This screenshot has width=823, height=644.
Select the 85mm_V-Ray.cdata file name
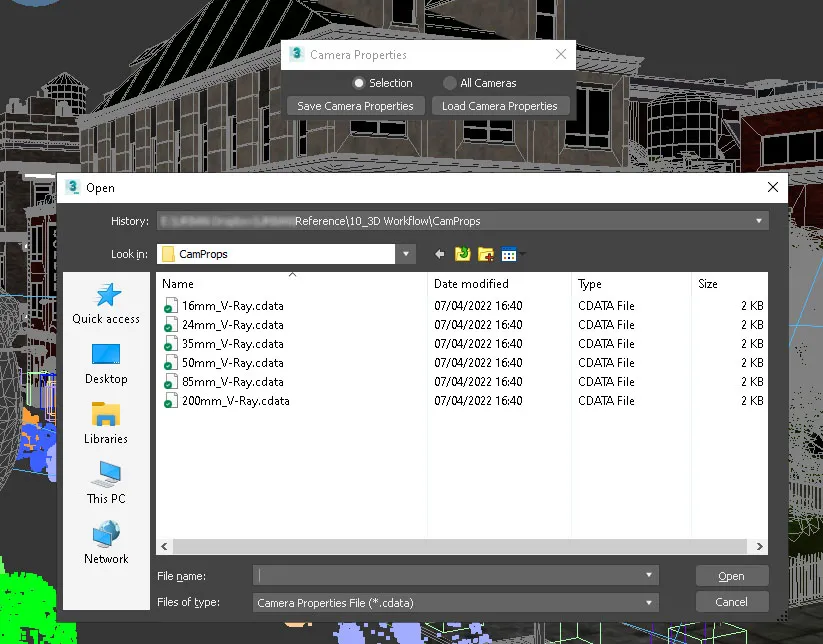pyautogui.click(x=233, y=382)
